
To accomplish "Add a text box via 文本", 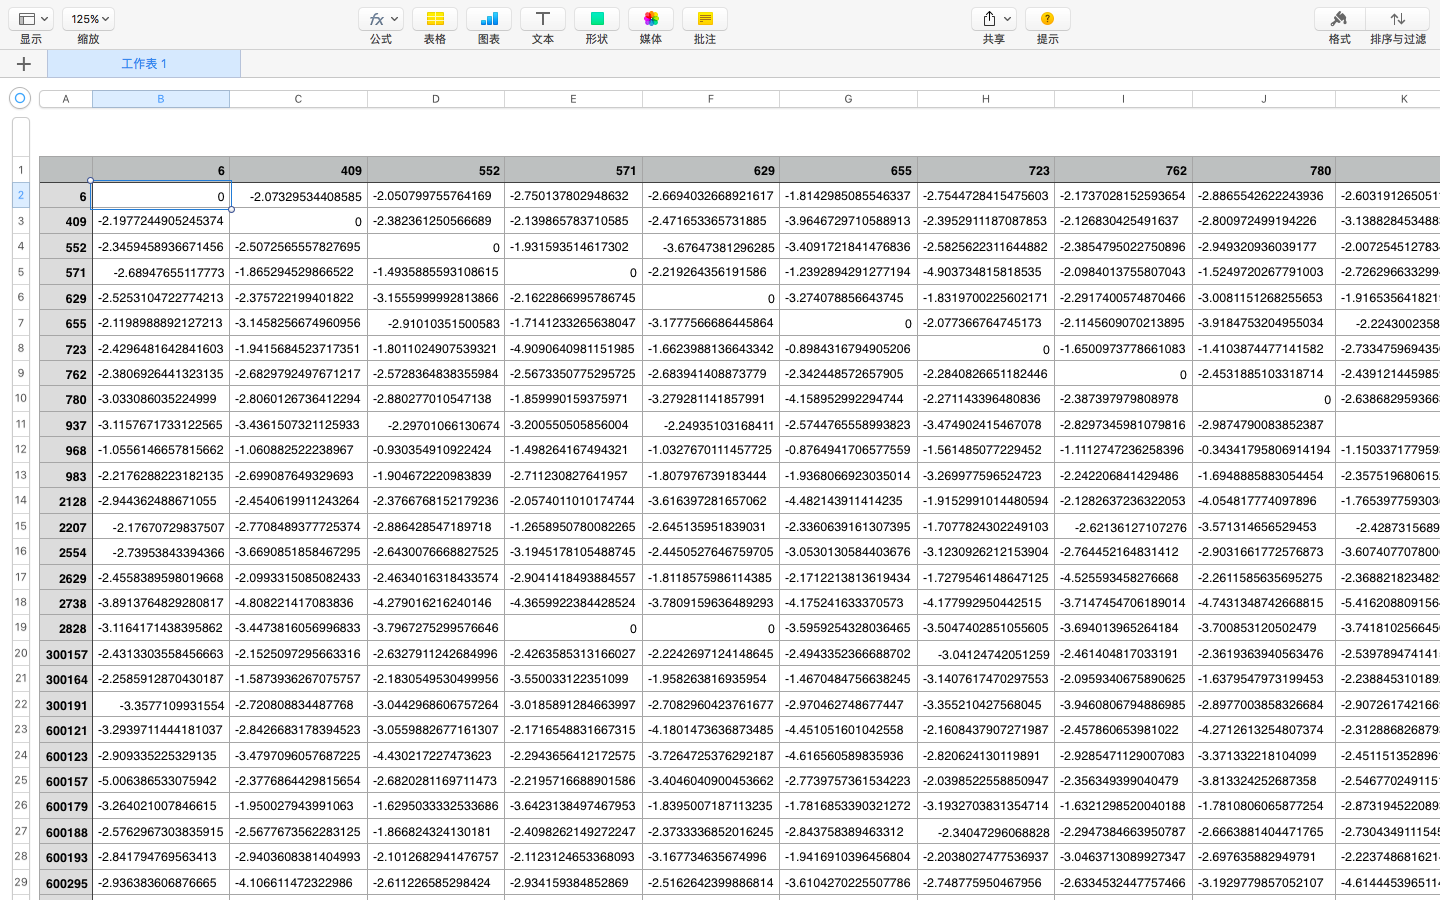I will [x=543, y=19].
